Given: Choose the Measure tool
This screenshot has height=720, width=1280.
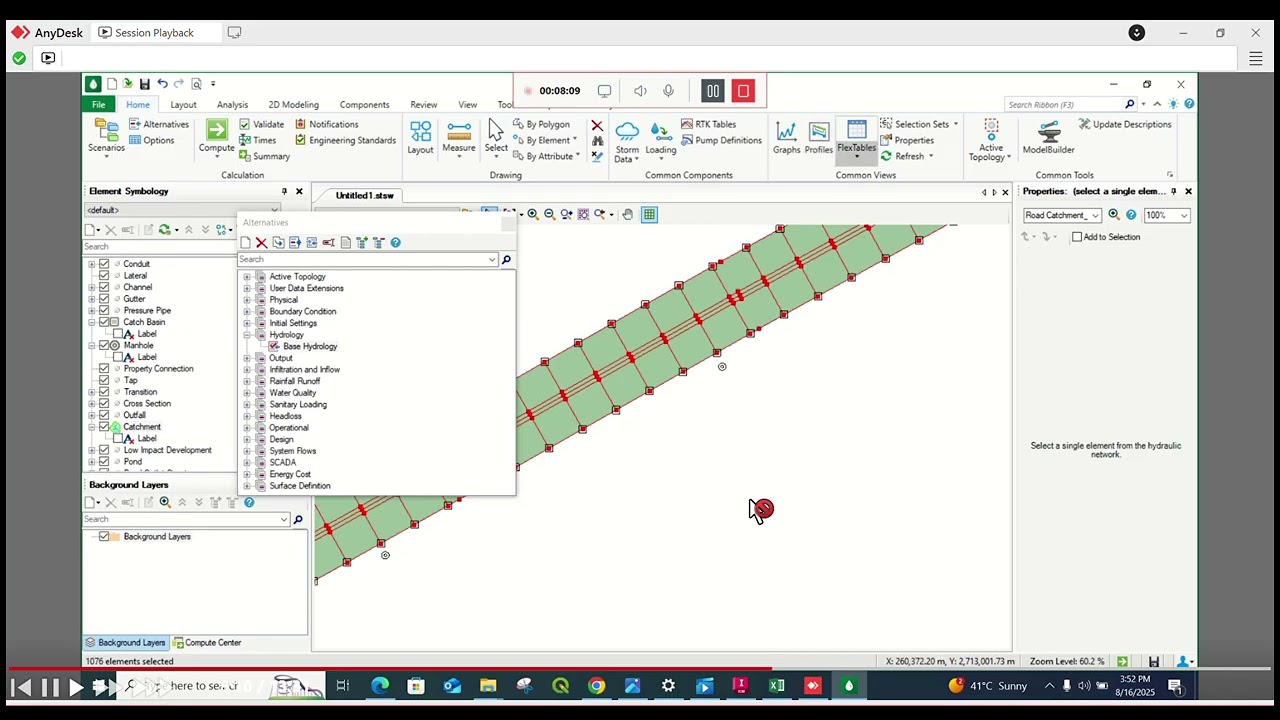Looking at the screenshot, I should click(459, 136).
